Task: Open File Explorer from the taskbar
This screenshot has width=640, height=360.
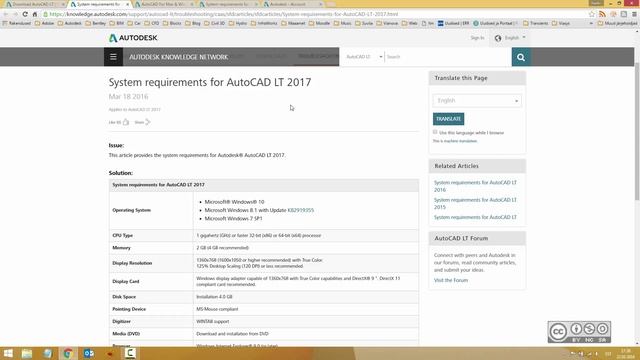Action: (x=27, y=353)
